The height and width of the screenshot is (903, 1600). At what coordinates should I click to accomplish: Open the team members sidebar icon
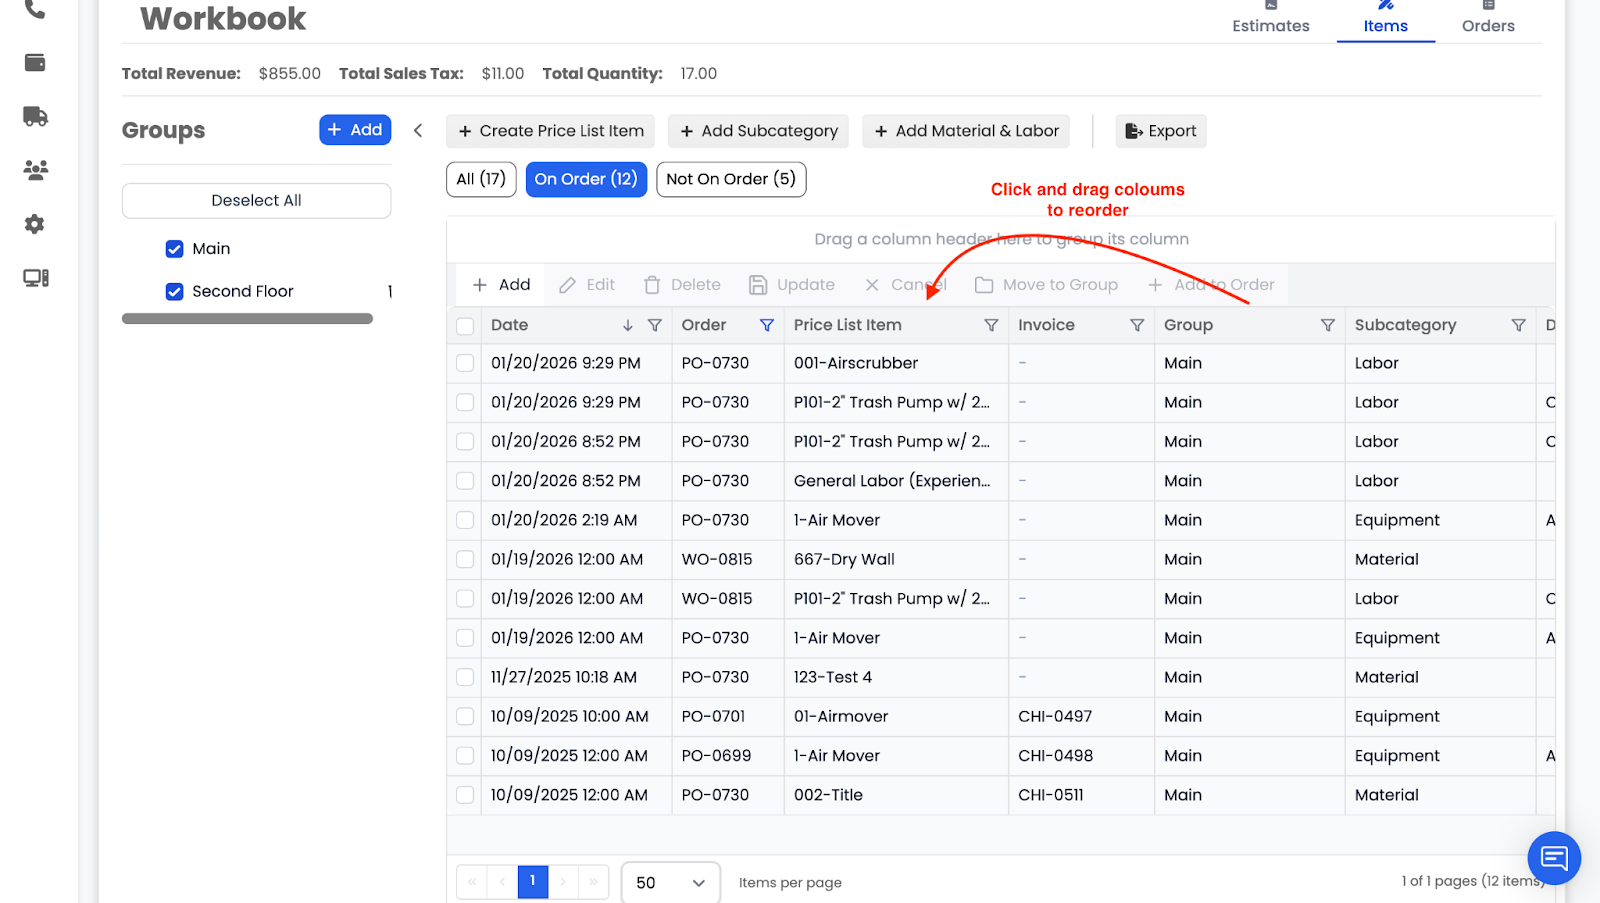(35, 170)
